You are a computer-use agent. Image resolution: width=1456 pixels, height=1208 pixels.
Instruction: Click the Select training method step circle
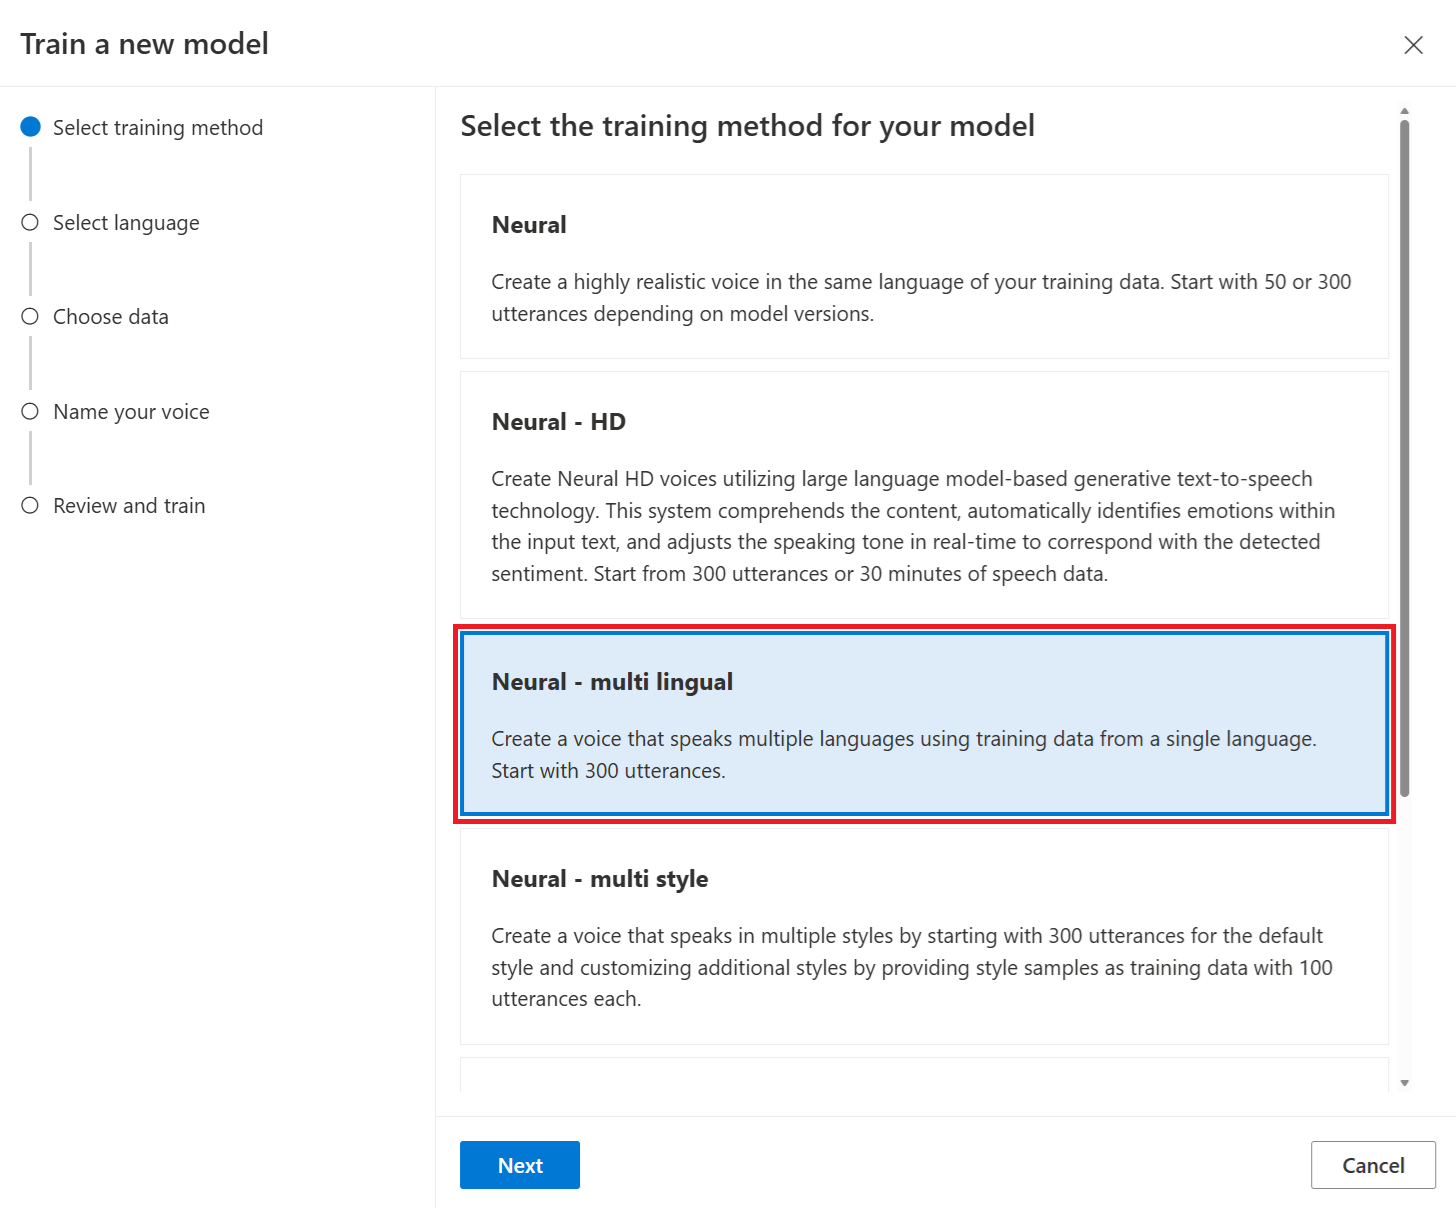coord(31,127)
